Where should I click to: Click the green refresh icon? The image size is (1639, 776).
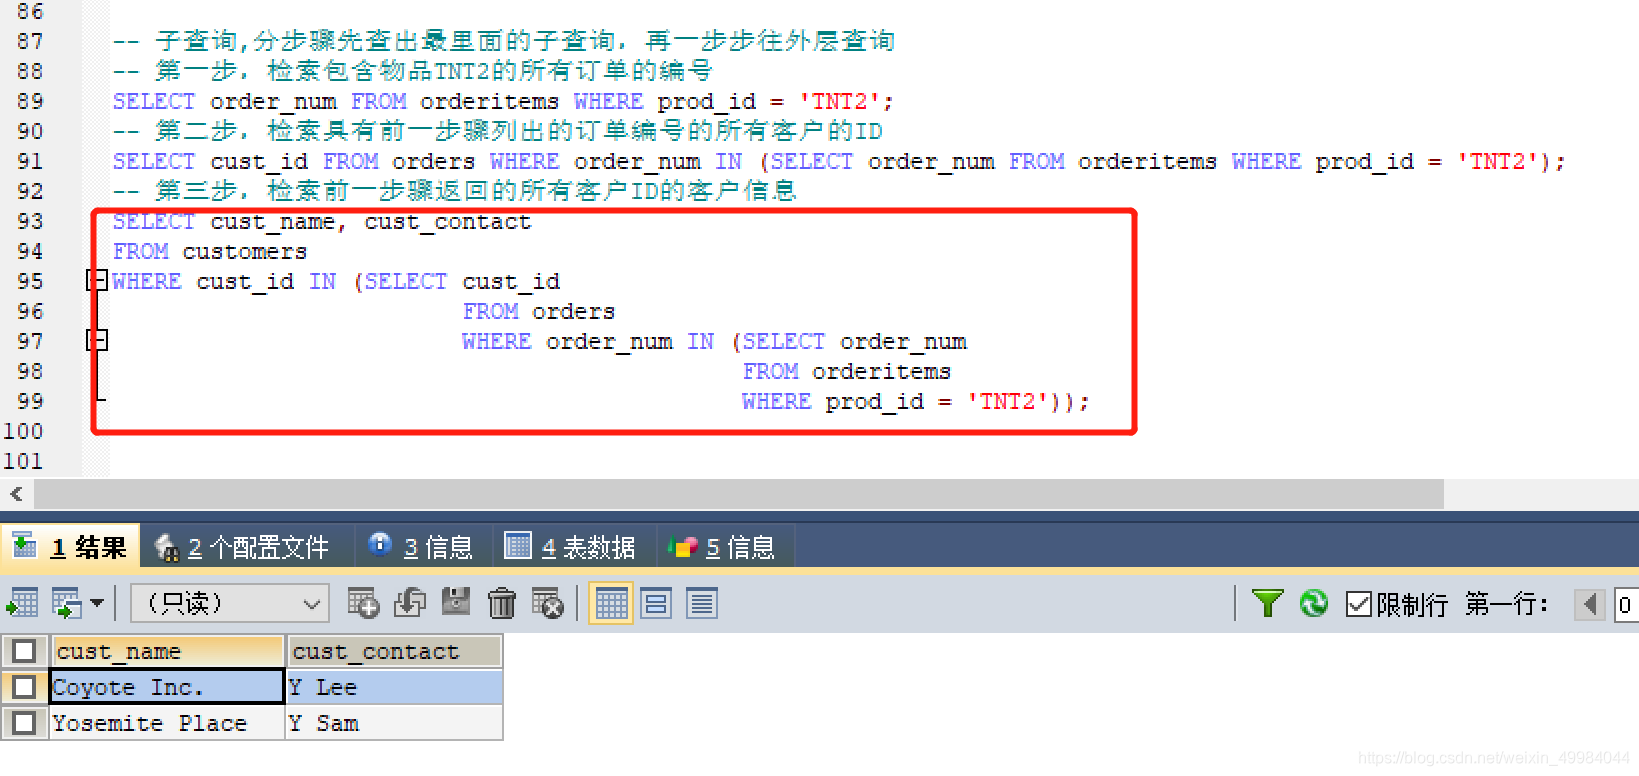point(1314,604)
